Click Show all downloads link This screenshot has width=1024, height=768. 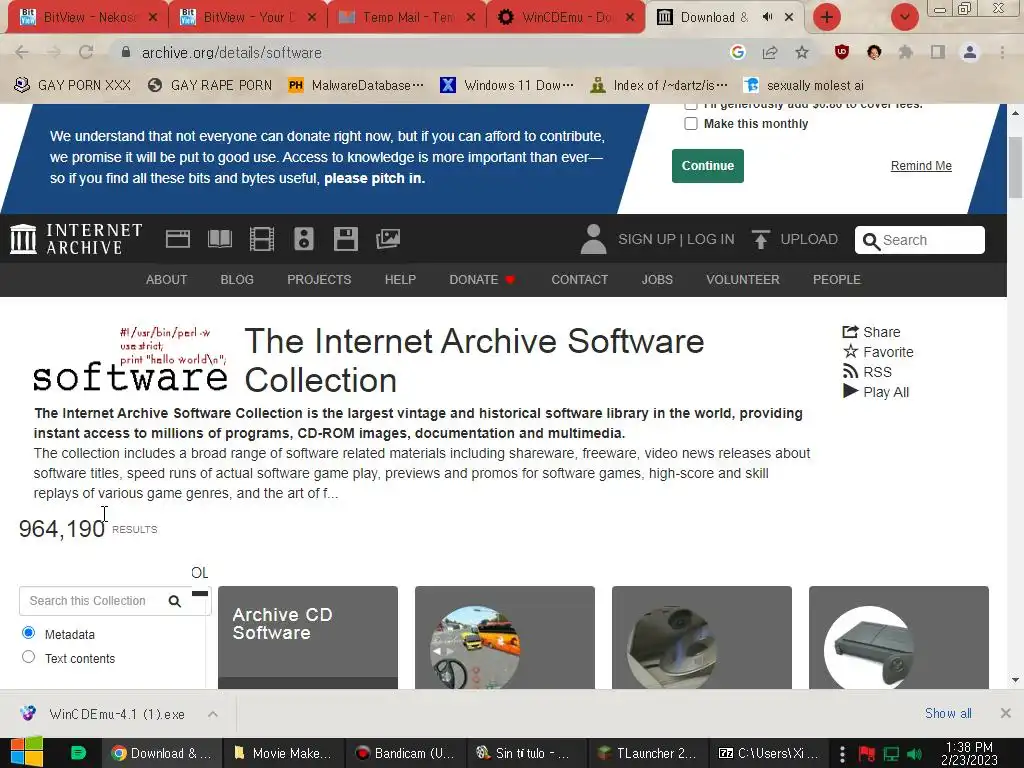coord(948,713)
